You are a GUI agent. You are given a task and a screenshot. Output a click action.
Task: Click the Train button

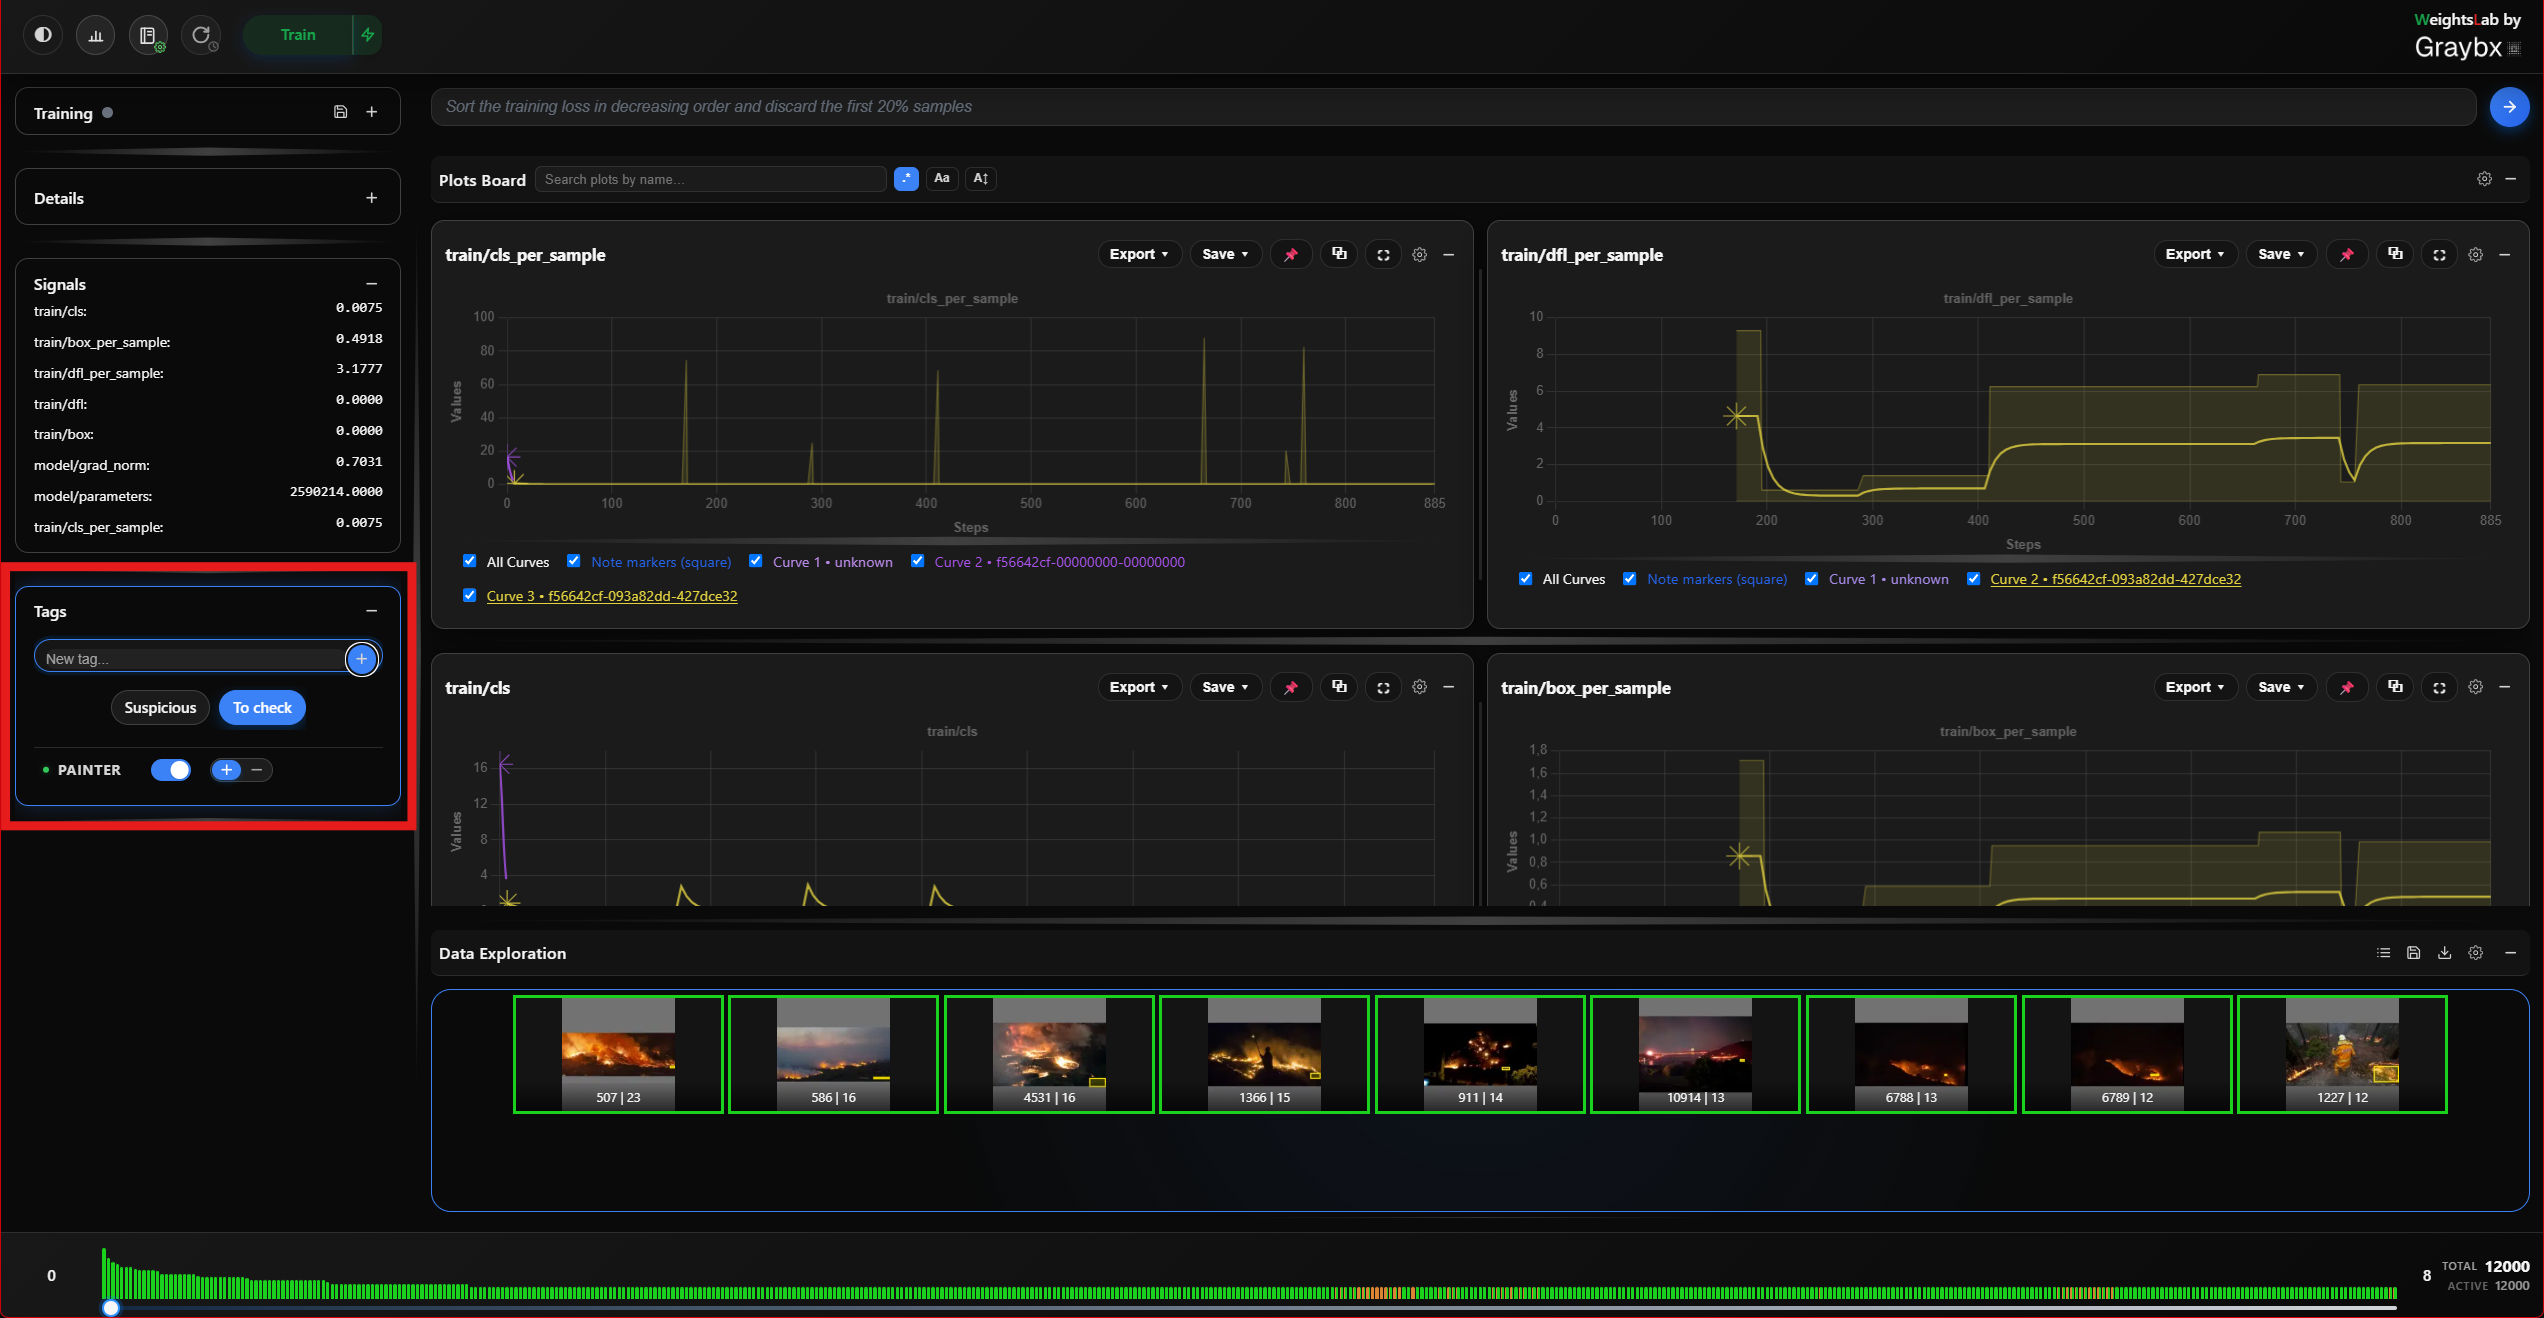coord(298,35)
